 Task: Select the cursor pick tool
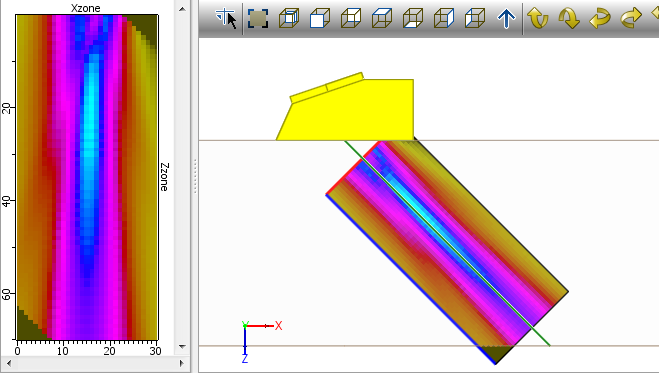pos(226,18)
